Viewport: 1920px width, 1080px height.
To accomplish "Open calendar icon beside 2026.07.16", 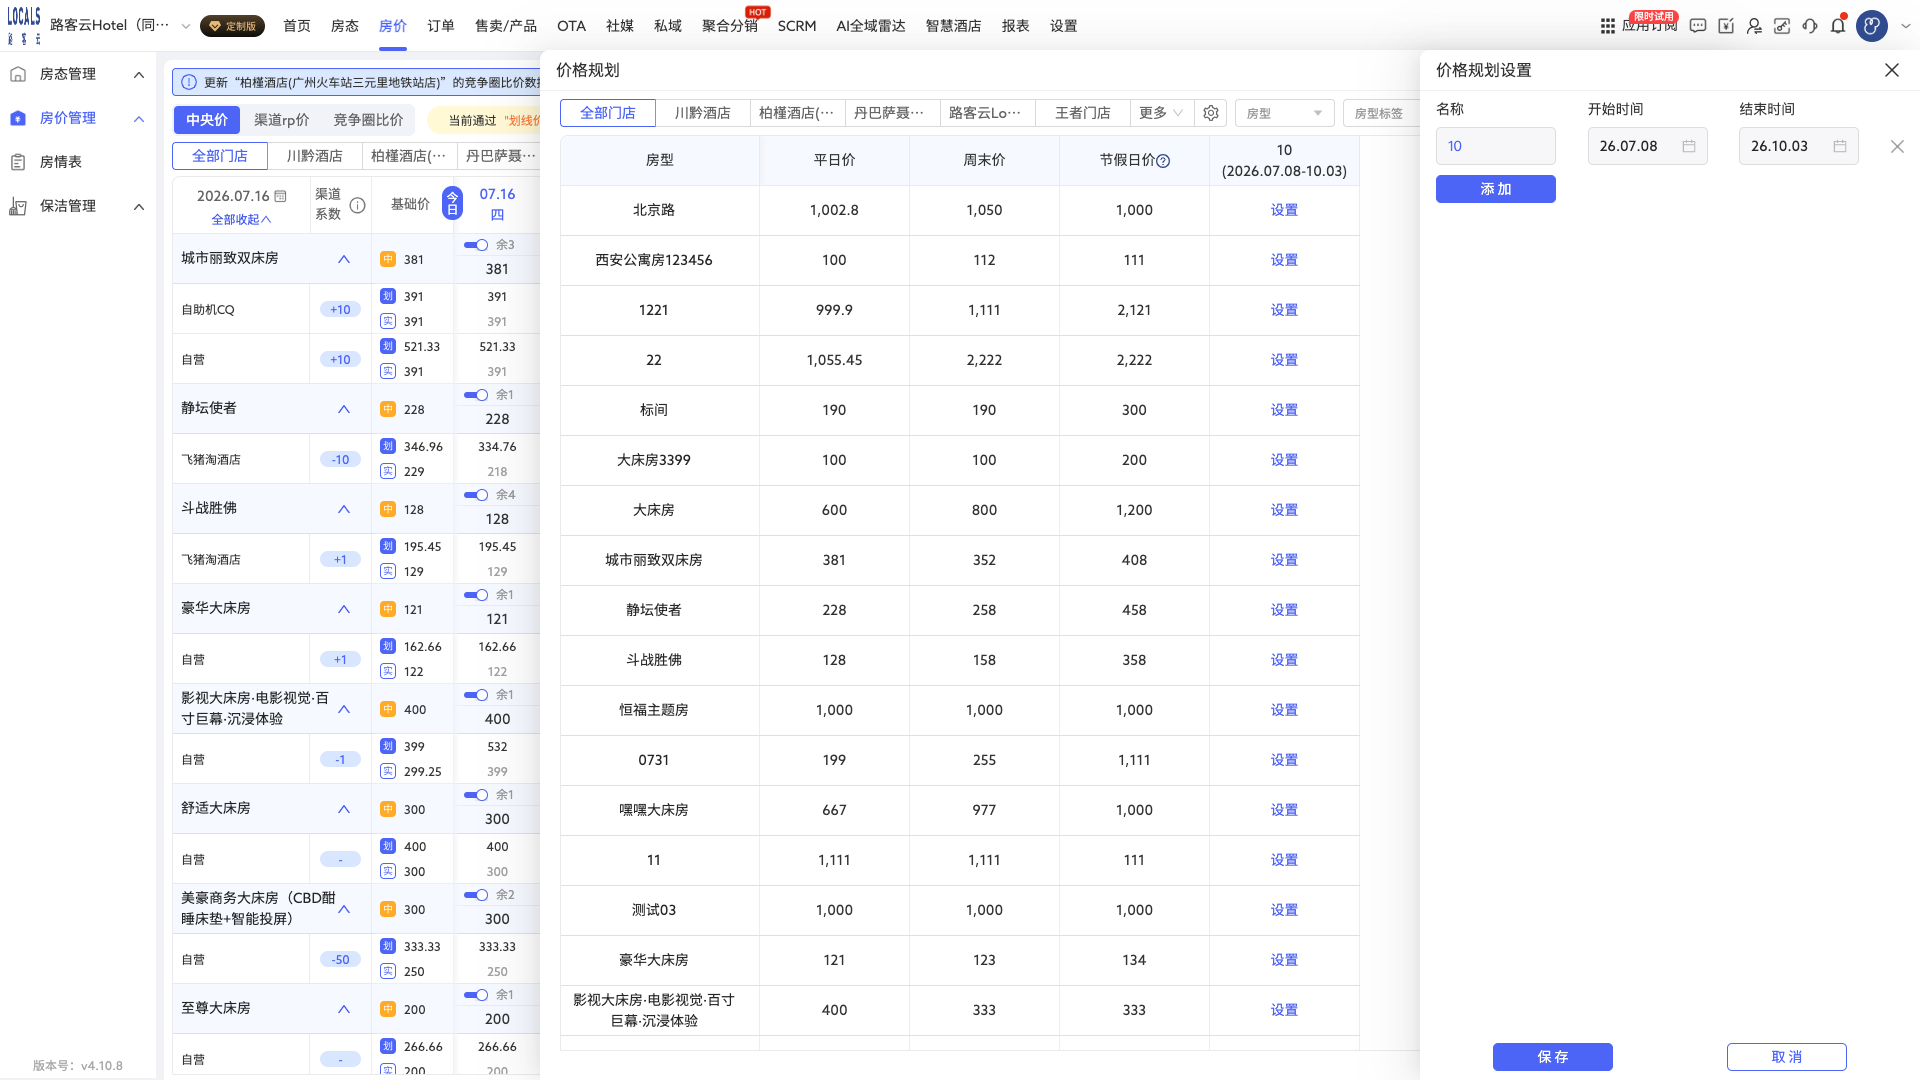I will point(281,196).
